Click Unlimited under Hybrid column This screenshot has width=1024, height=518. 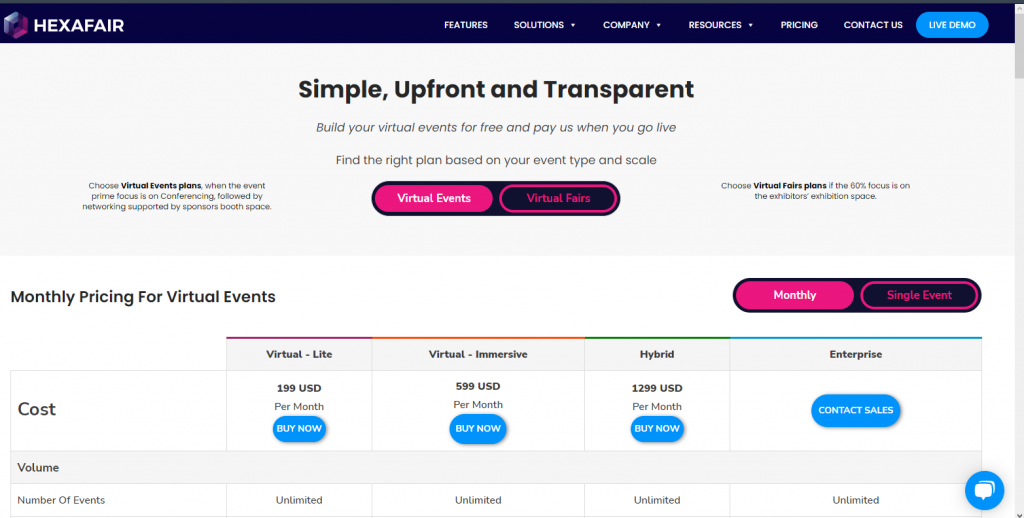(x=657, y=500)
